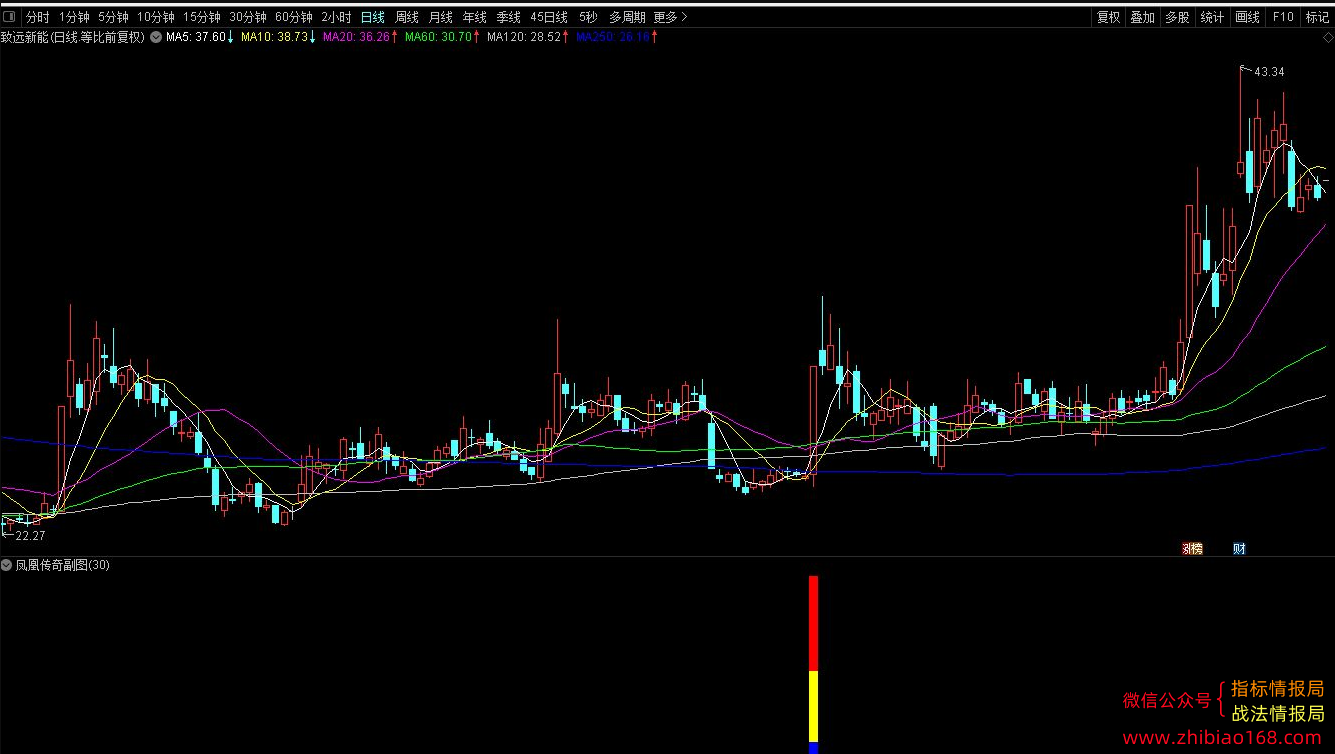Click the blue MA250 label
This screenshot has width=1335, height=754.
(x=612, y=37)
